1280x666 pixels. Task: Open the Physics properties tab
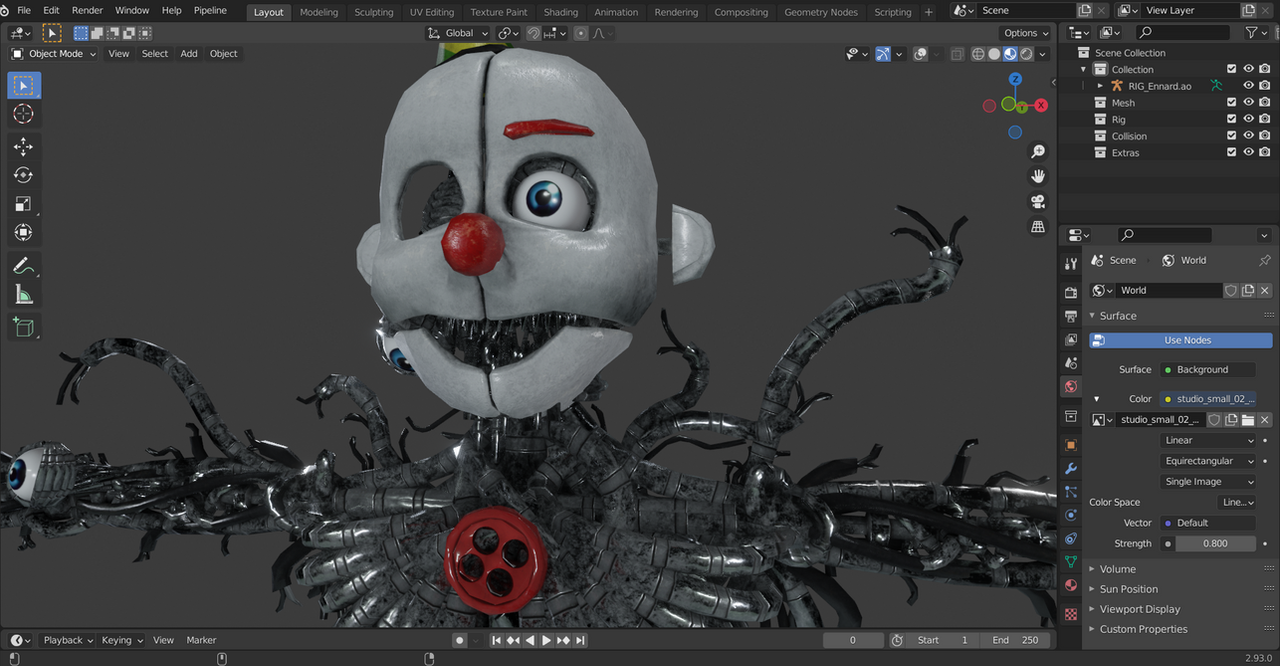(1071, 515)
